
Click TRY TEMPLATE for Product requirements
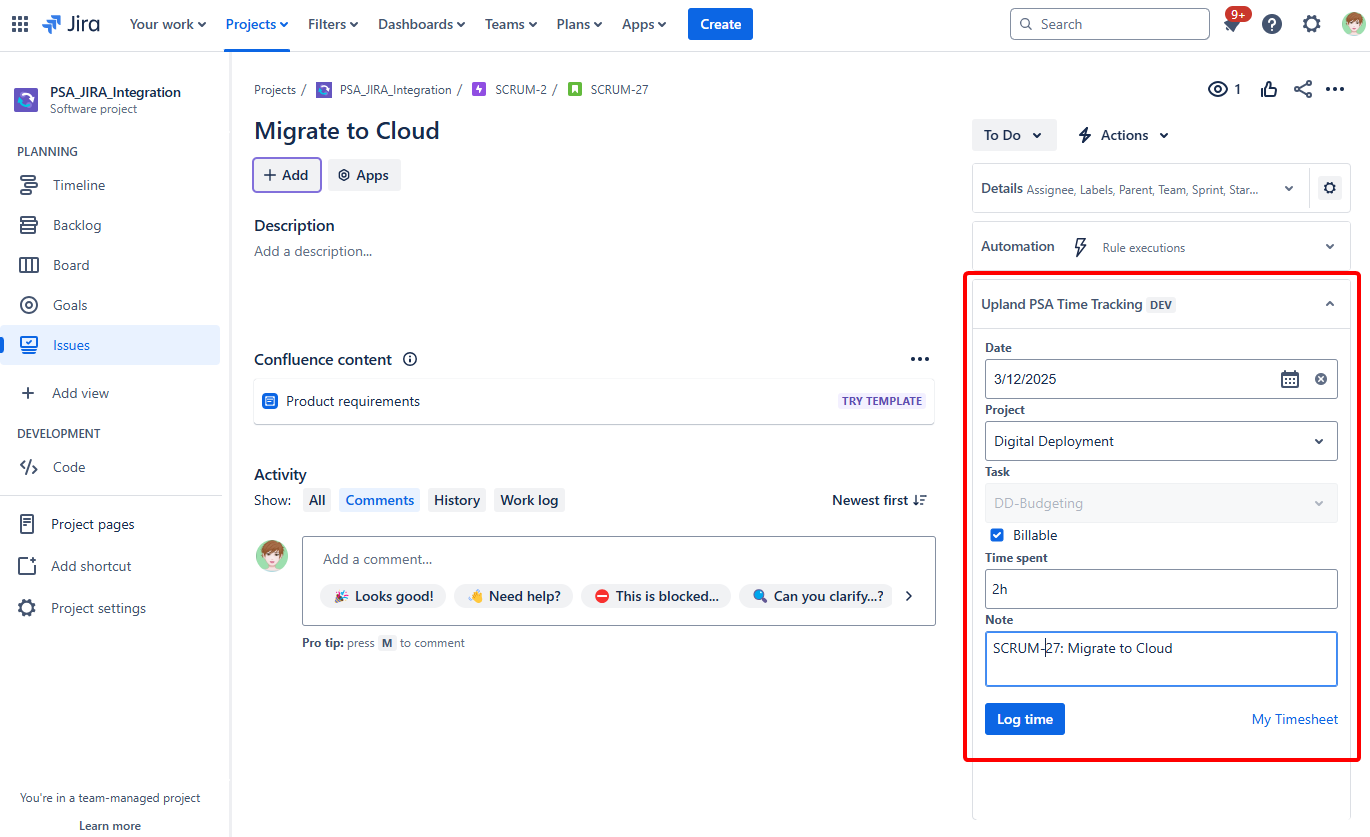click(x=882, y=401)
